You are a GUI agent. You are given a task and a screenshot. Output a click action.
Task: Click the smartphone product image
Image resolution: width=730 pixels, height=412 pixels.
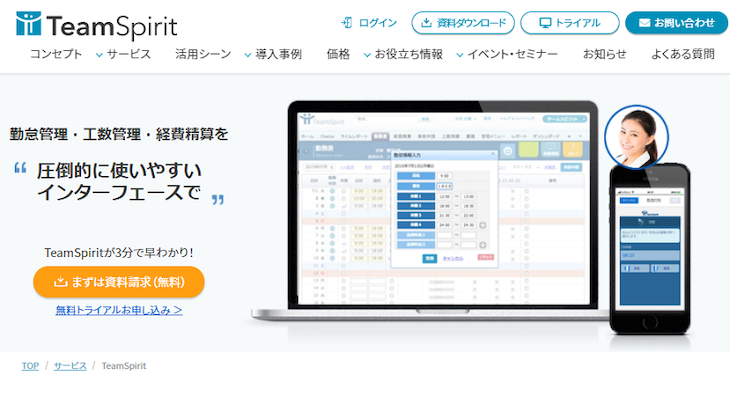pyautogui.click(x=650, y=249)
